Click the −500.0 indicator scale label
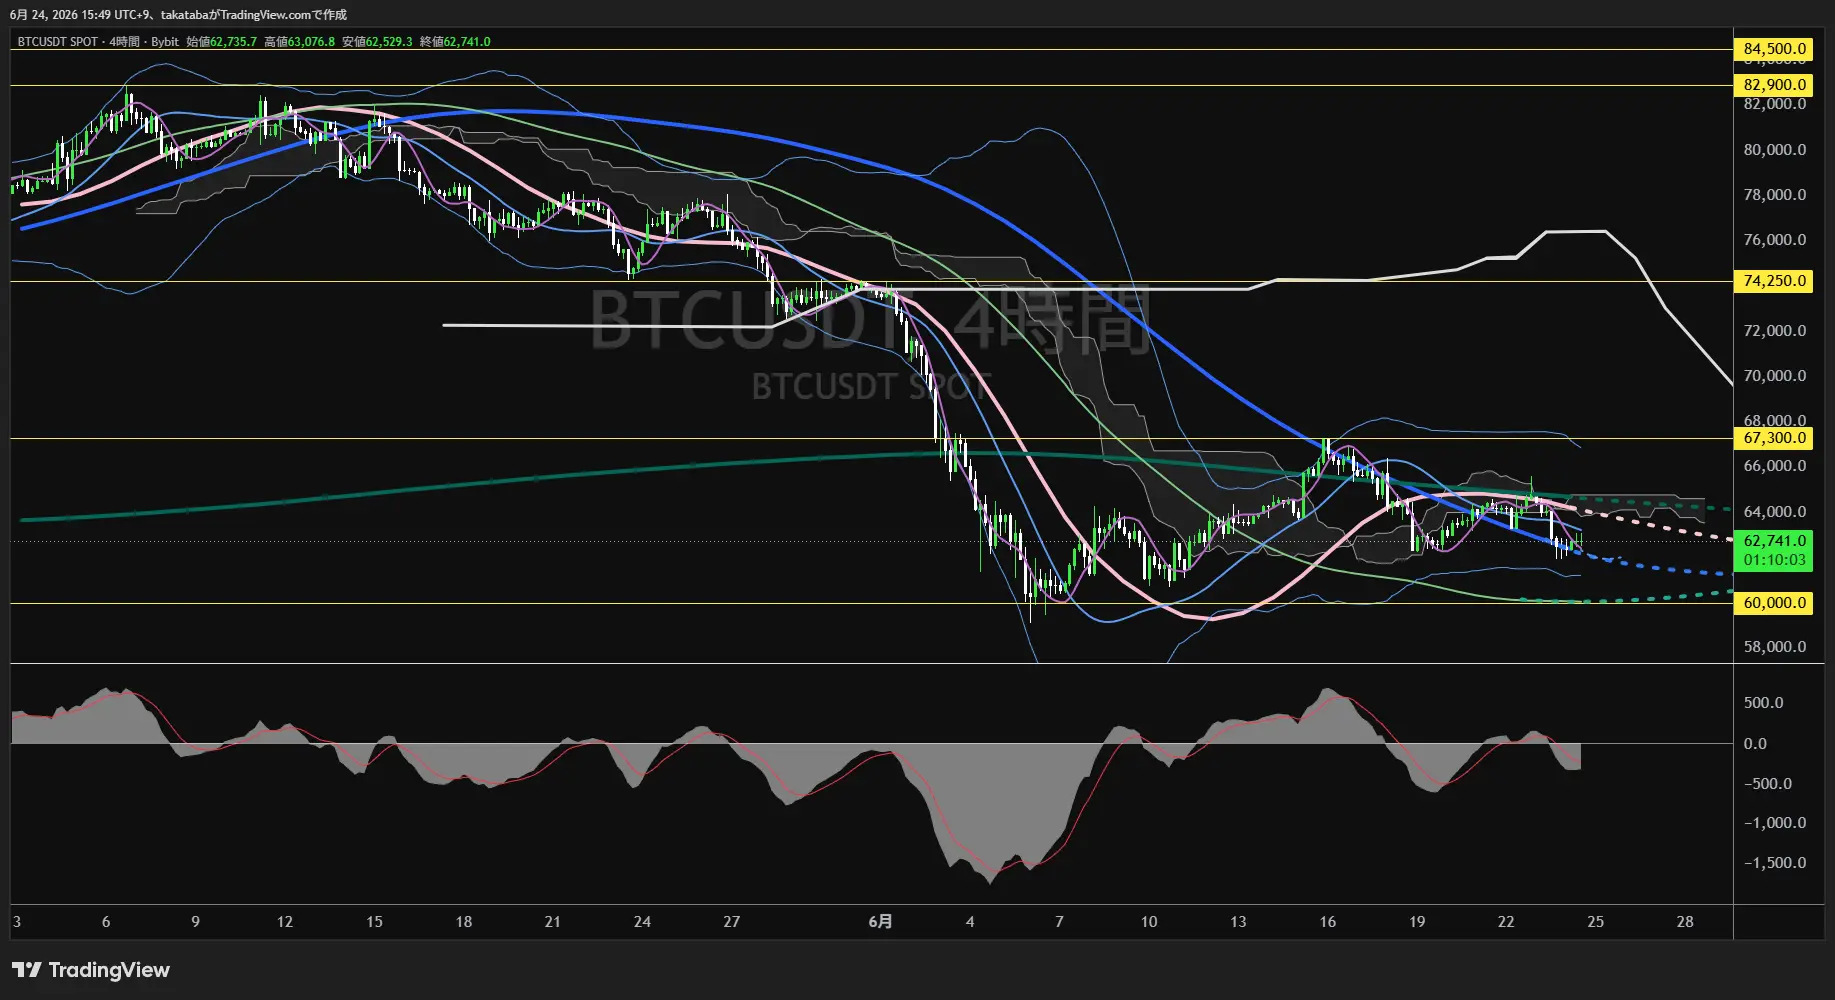Image resolution: width=1835 pixels, height=1000 pixels. click(x=1769, y=784)
